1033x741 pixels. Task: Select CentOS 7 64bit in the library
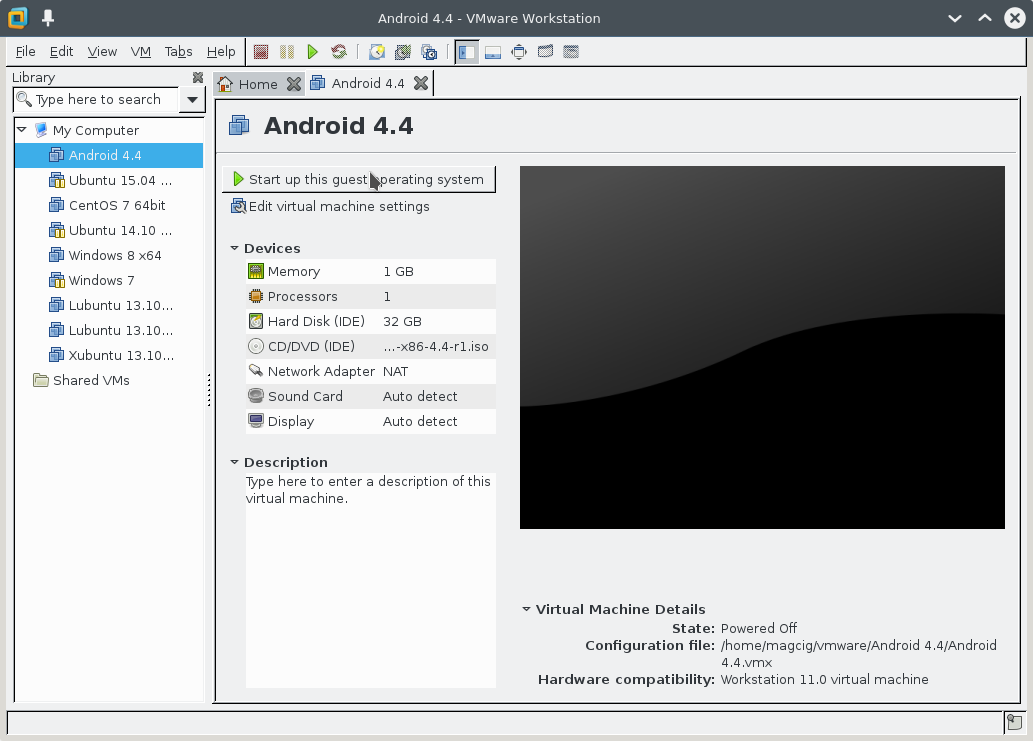tap(109, 206)
